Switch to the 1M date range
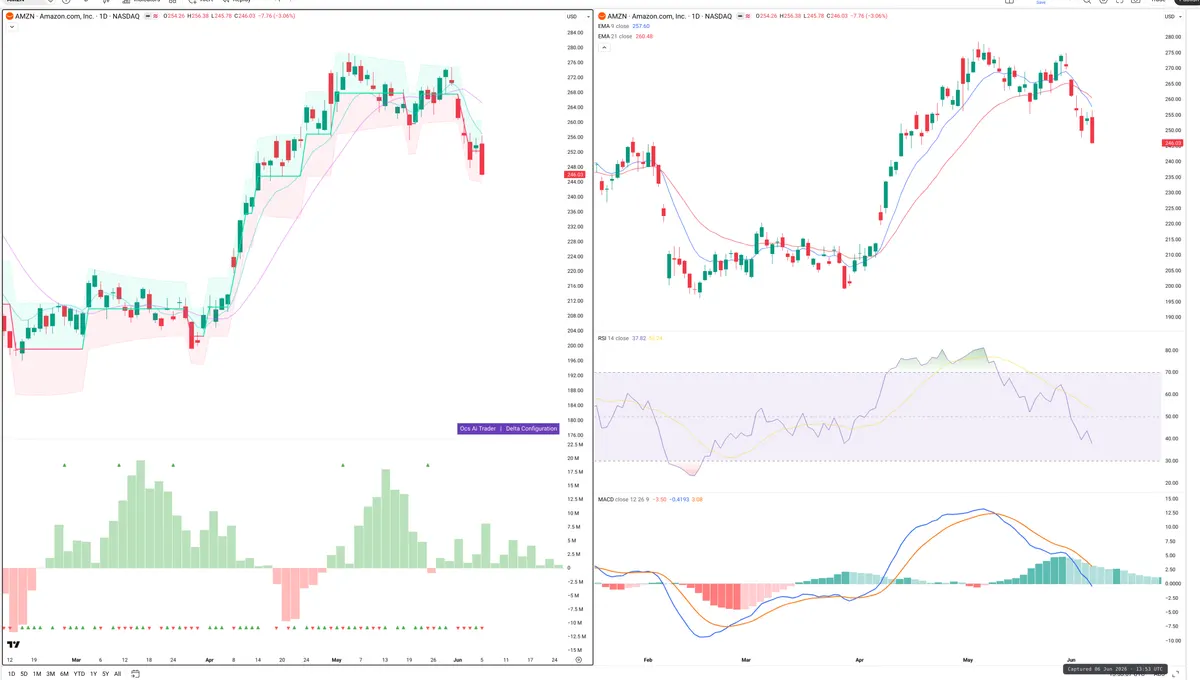The height and width of the screenshot is (680, 1200). pyautogui.click(x=37, y=674)
